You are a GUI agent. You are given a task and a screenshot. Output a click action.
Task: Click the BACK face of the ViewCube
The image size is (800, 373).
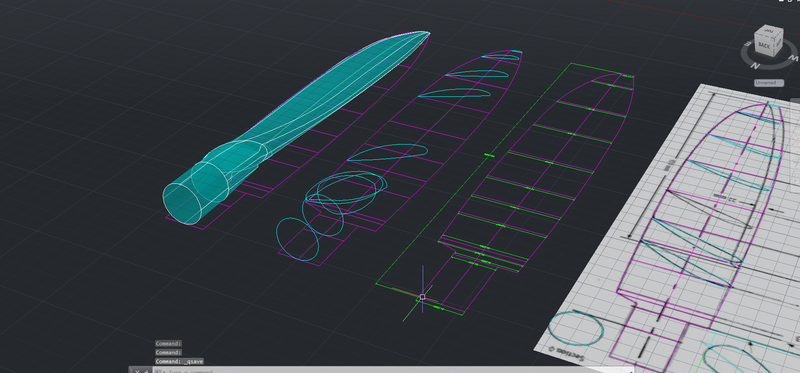point(765,45)
